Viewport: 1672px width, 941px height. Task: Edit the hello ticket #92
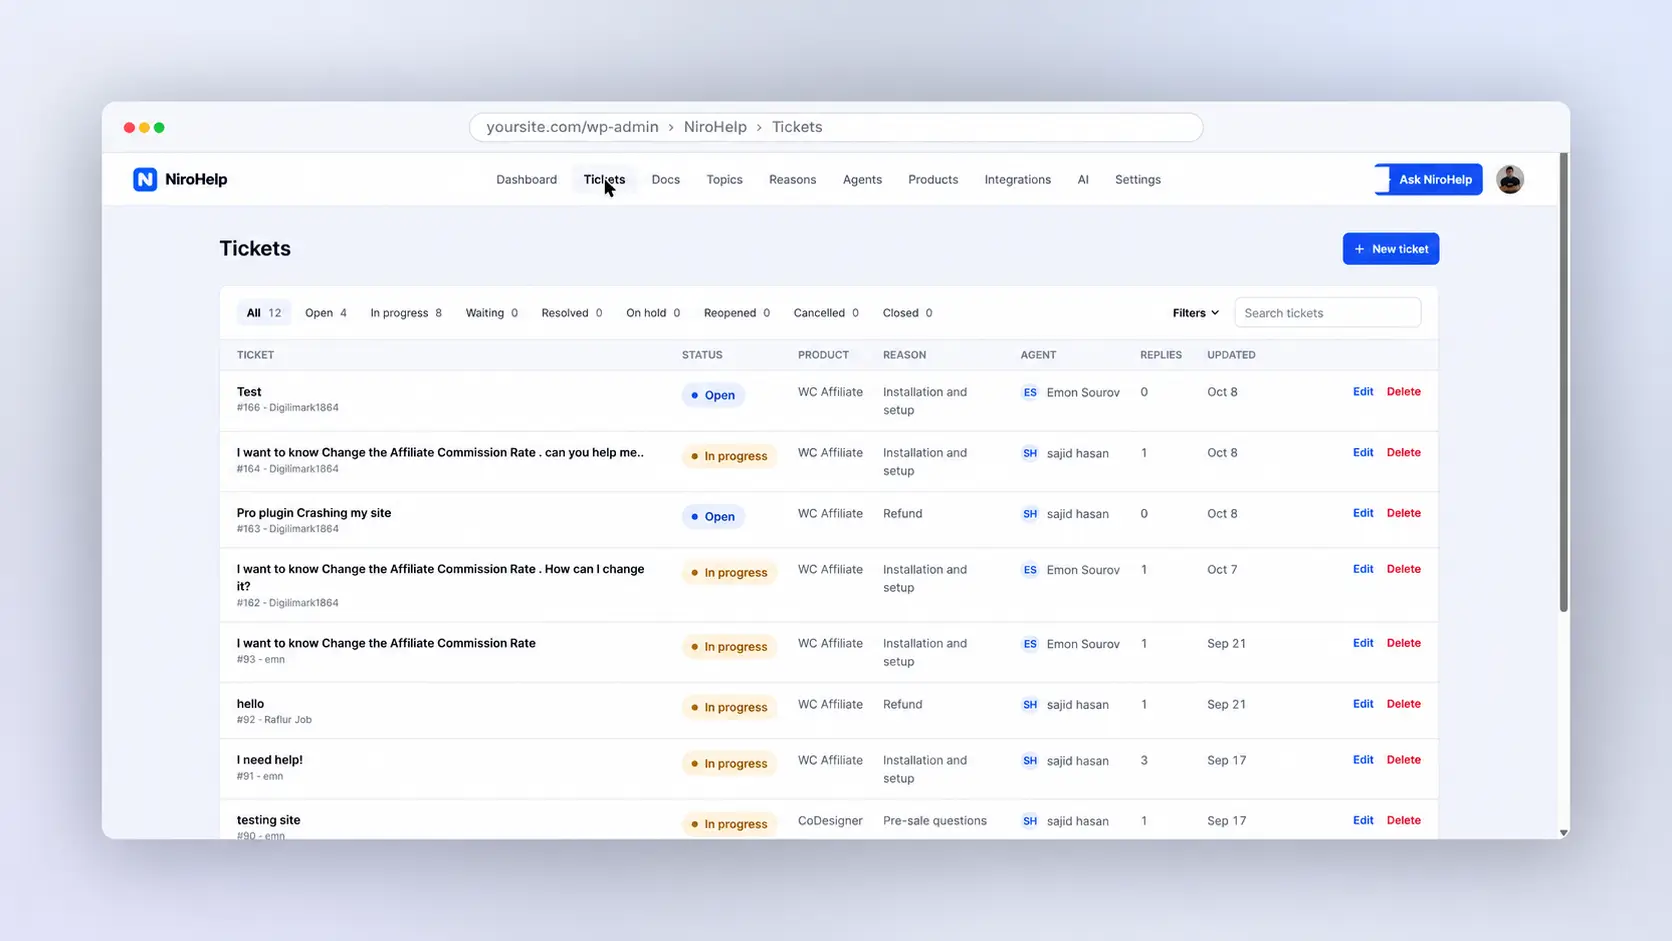pos(1363,704)
